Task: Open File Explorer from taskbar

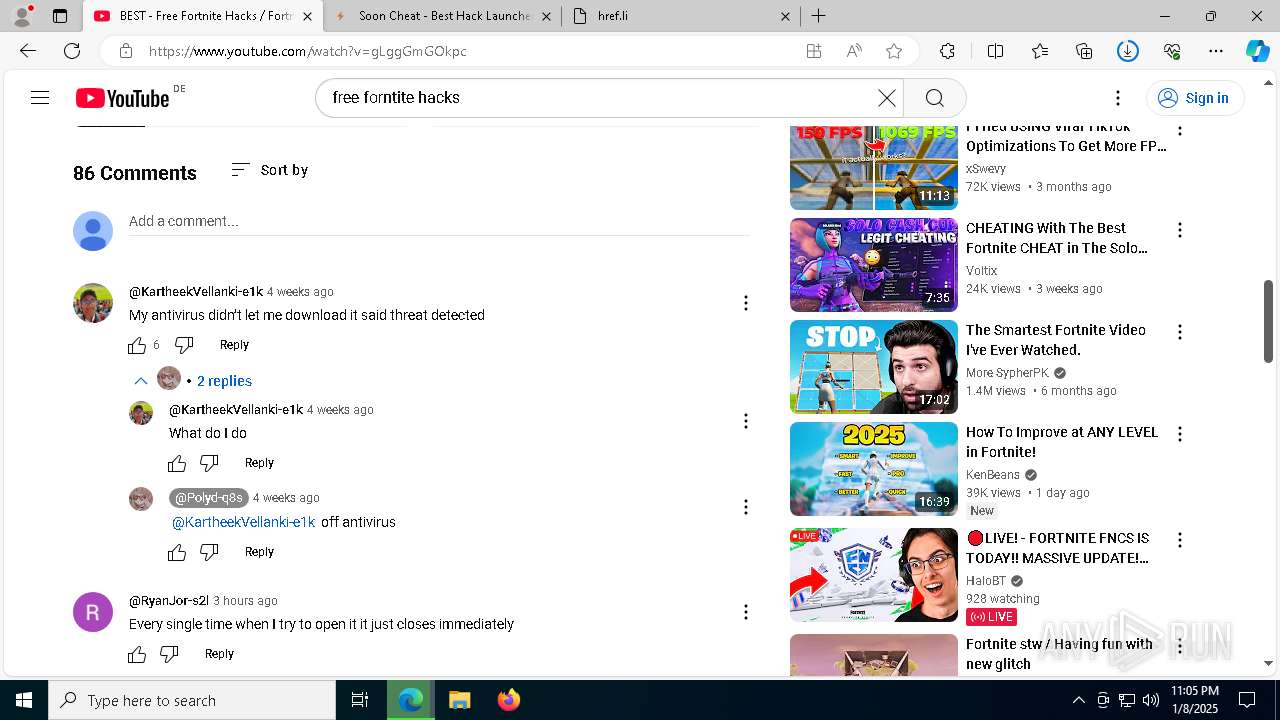Action: click(x=459, y=700)
